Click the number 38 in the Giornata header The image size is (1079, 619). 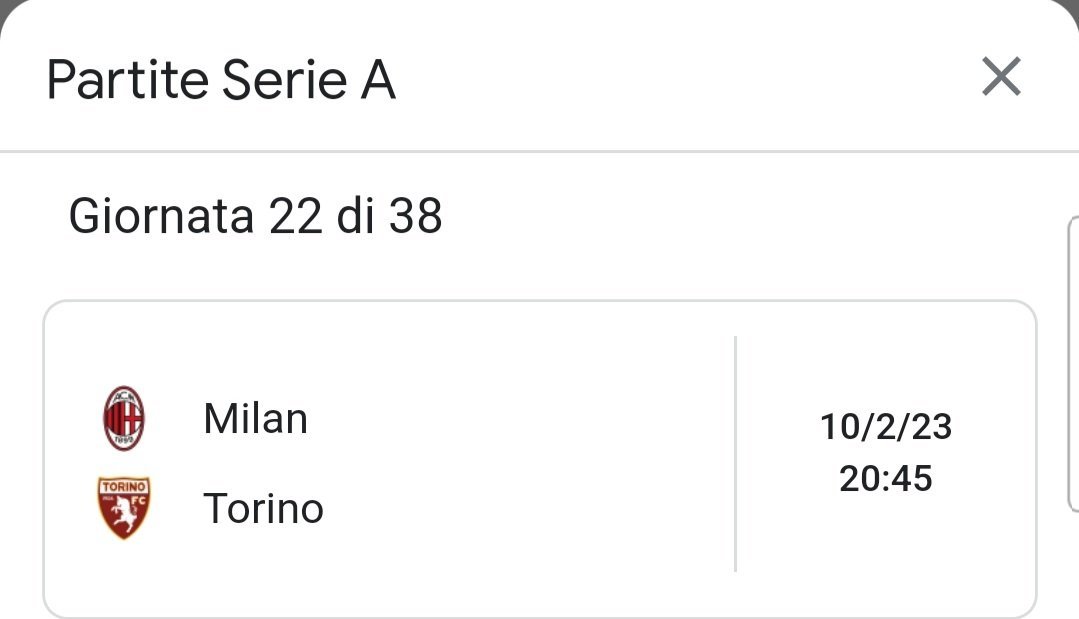point(416,216)
